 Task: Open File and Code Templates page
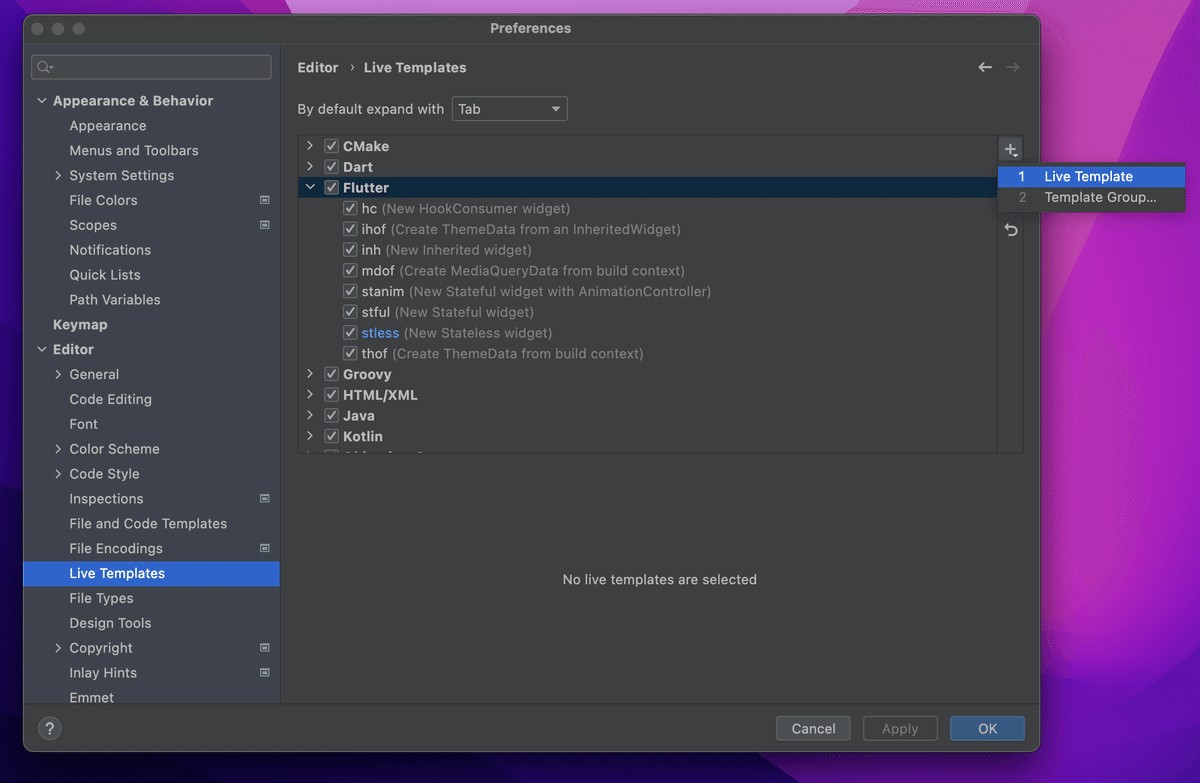point(148,524)
